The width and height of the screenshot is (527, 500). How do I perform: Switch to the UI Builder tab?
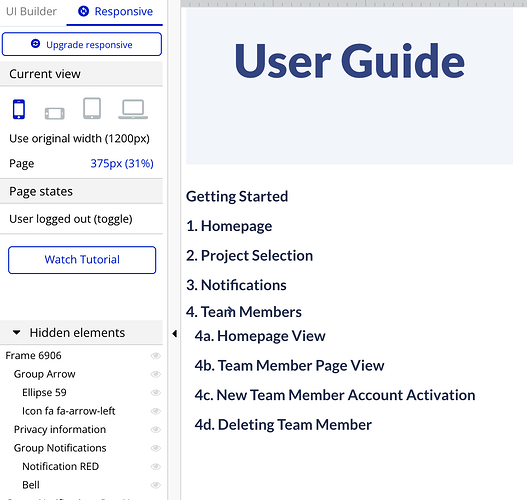pos(31,11)
